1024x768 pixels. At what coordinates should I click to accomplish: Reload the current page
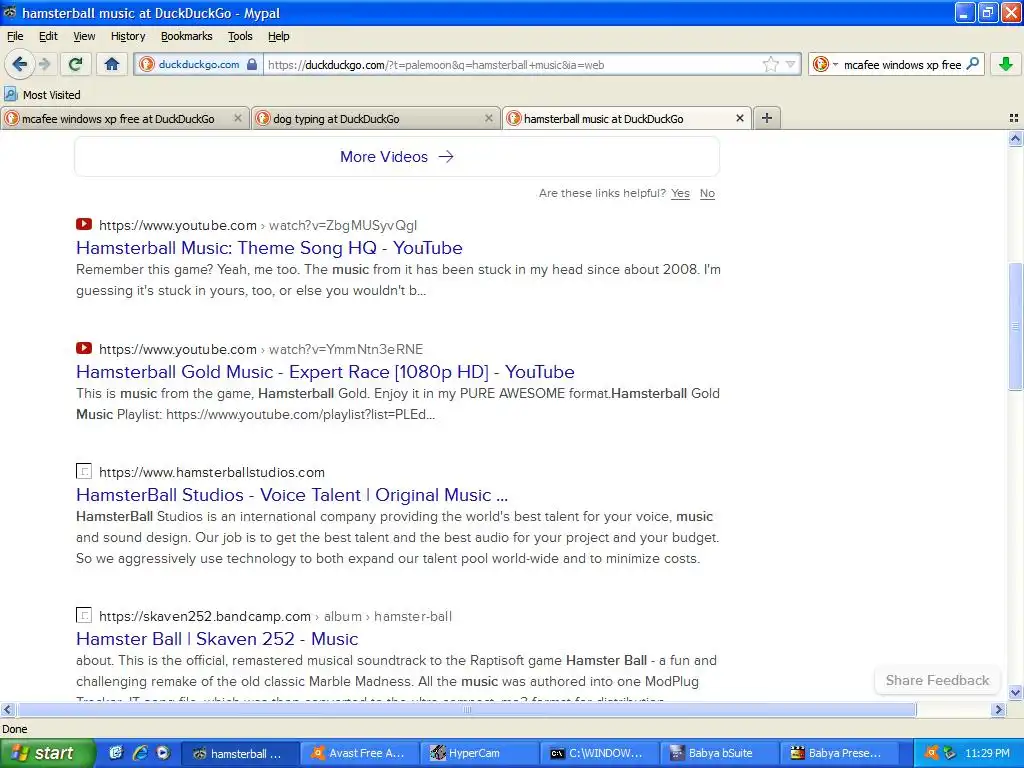click(76, 64)
